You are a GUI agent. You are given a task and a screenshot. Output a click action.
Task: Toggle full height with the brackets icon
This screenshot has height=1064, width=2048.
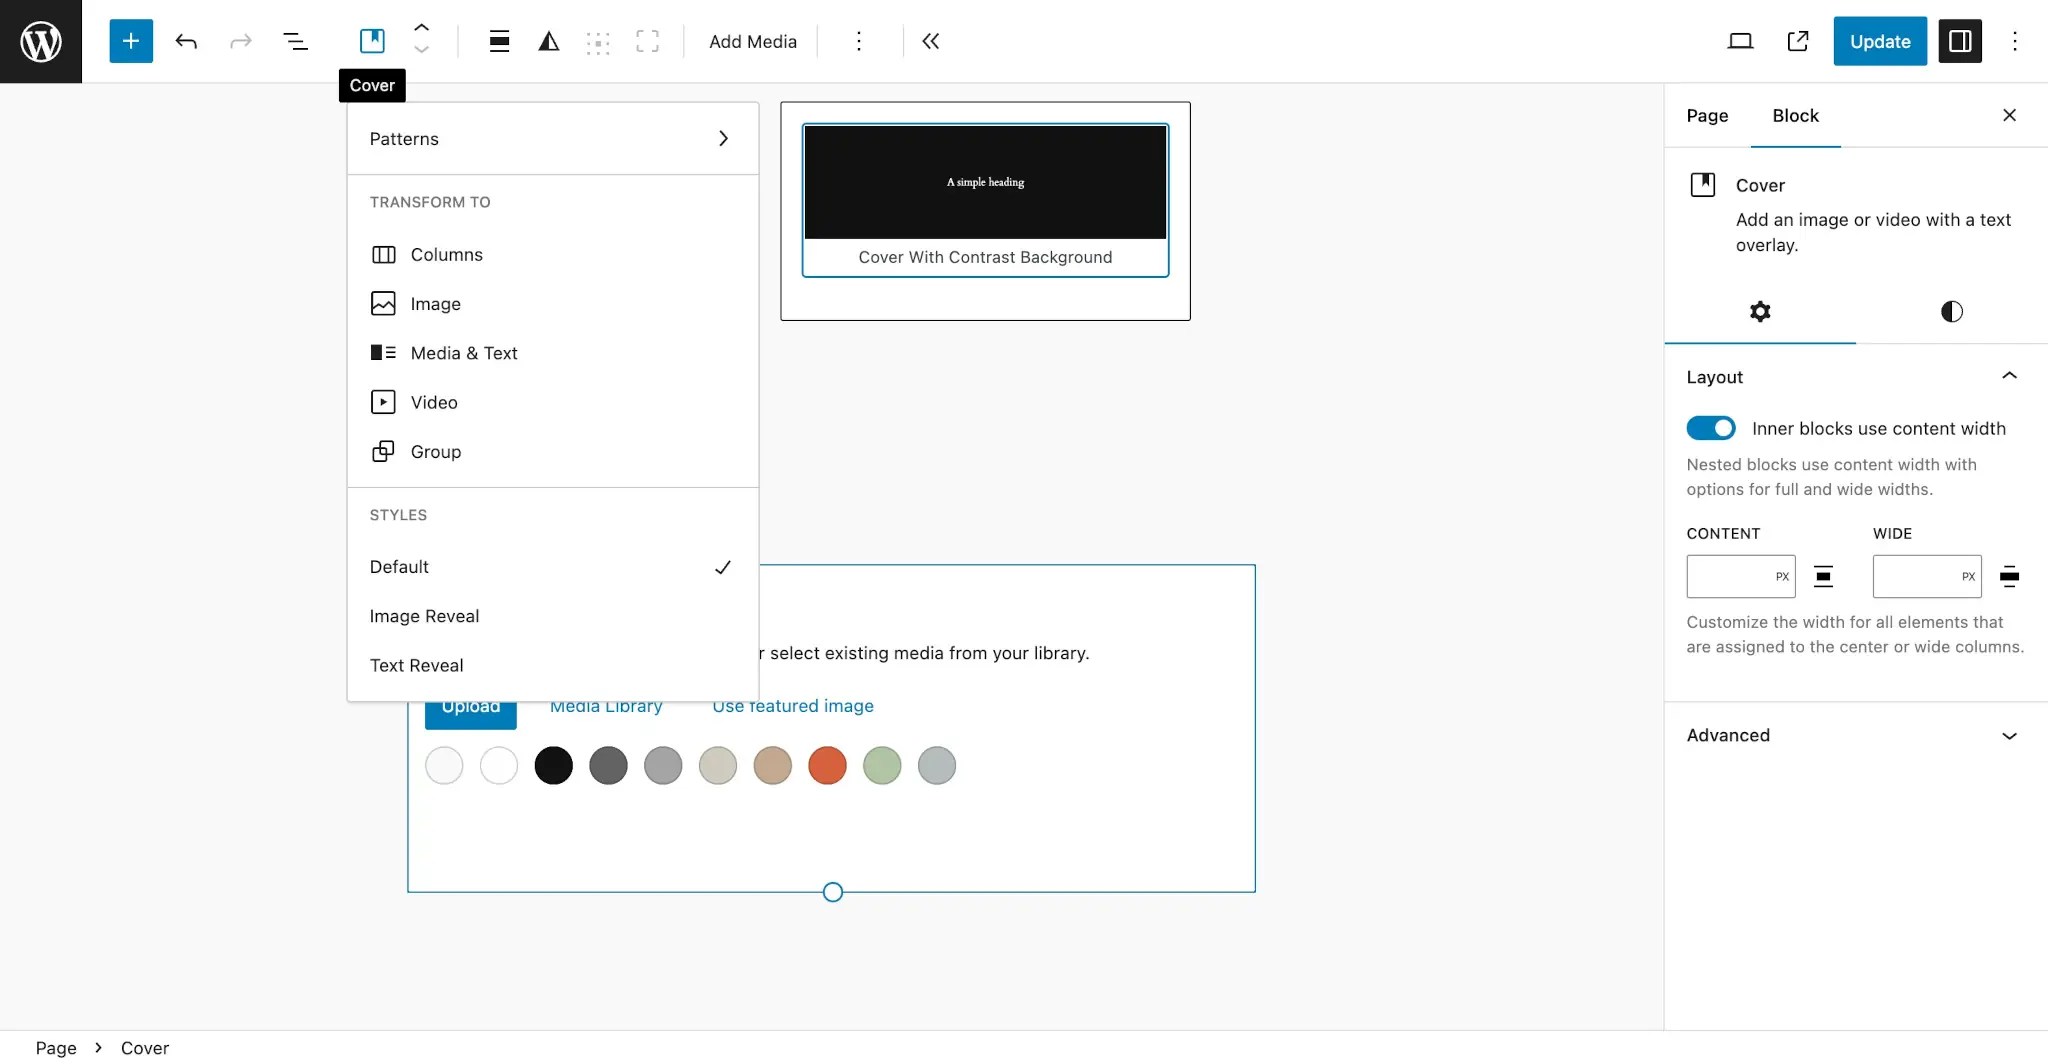coord(648,41)
